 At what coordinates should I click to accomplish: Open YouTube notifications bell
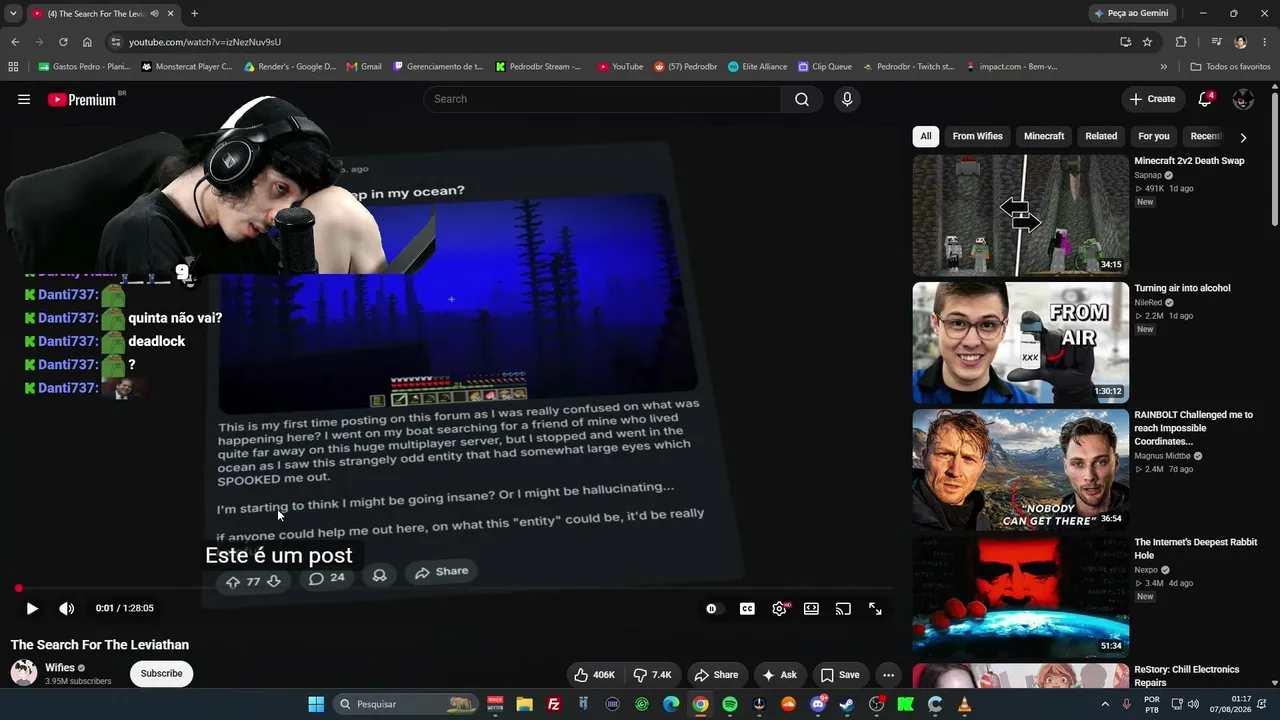tap(1205, 99)
